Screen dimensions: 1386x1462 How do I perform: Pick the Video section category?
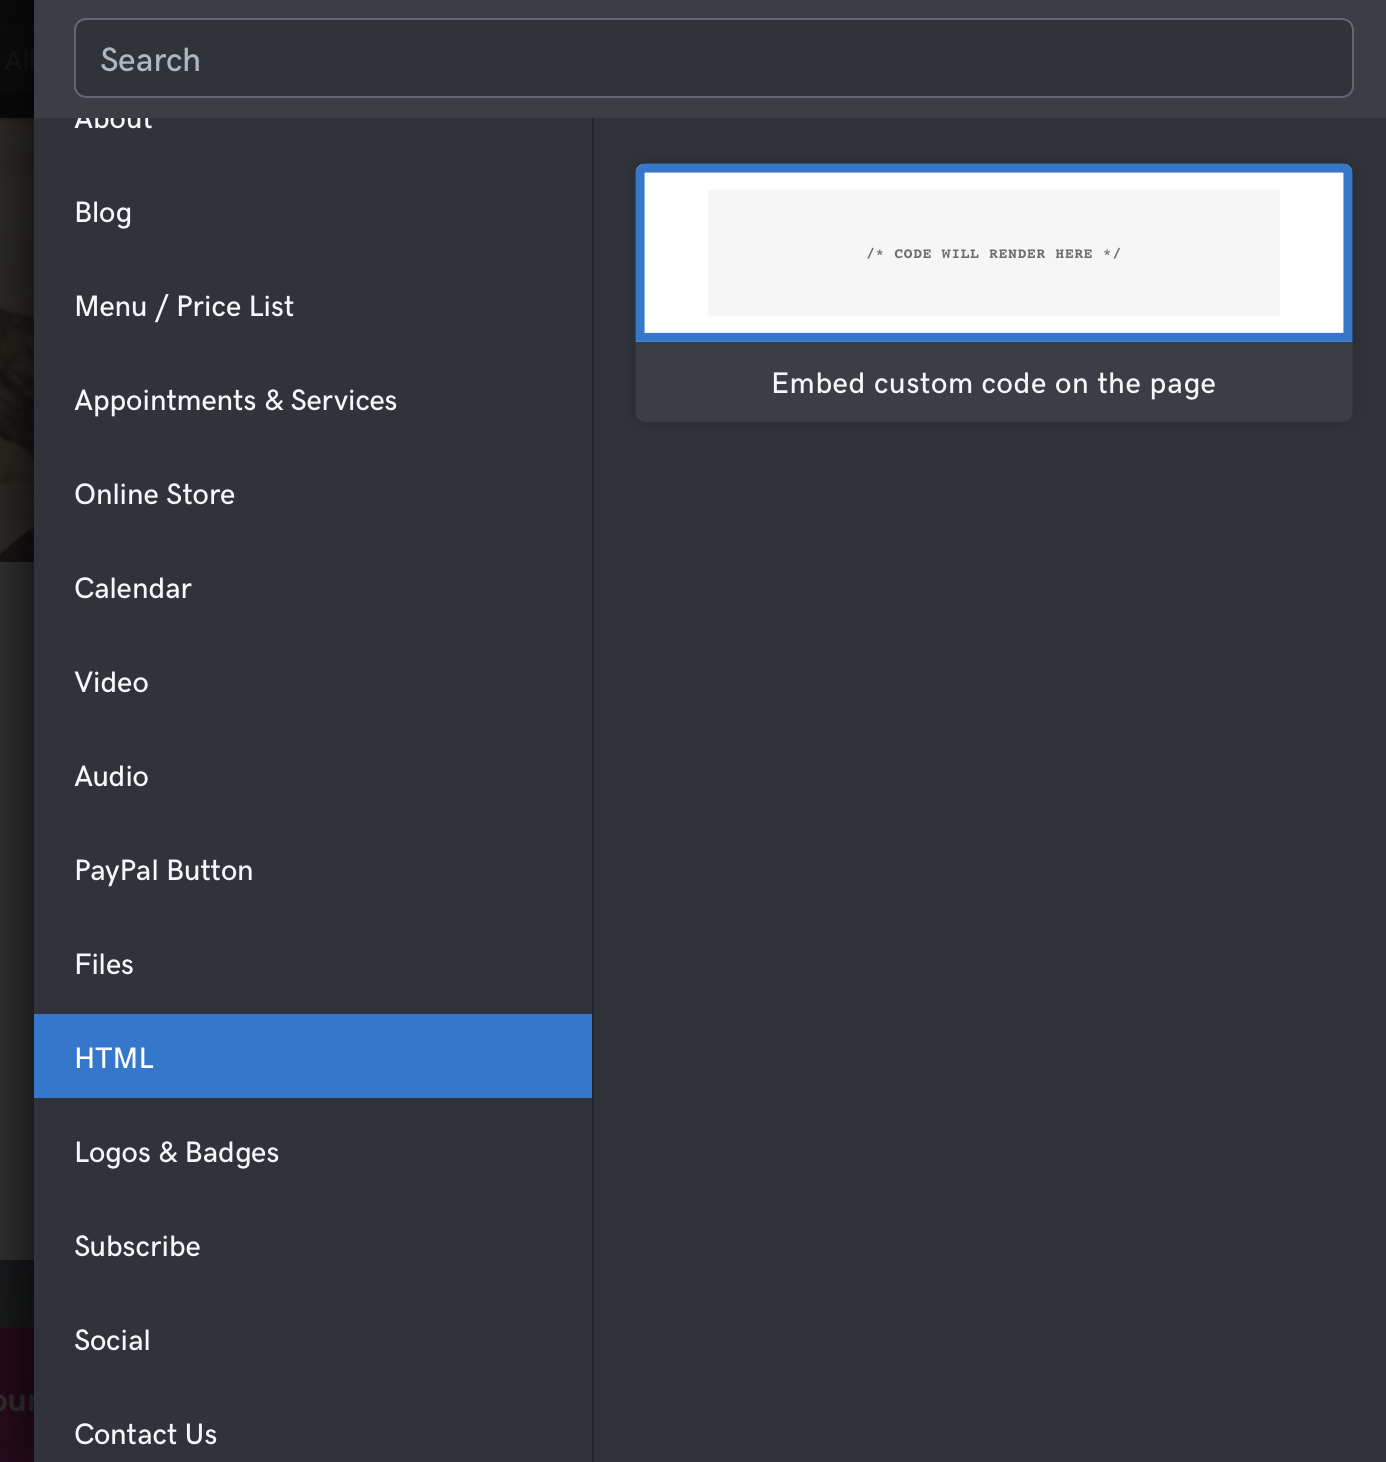tap(111, 683)
